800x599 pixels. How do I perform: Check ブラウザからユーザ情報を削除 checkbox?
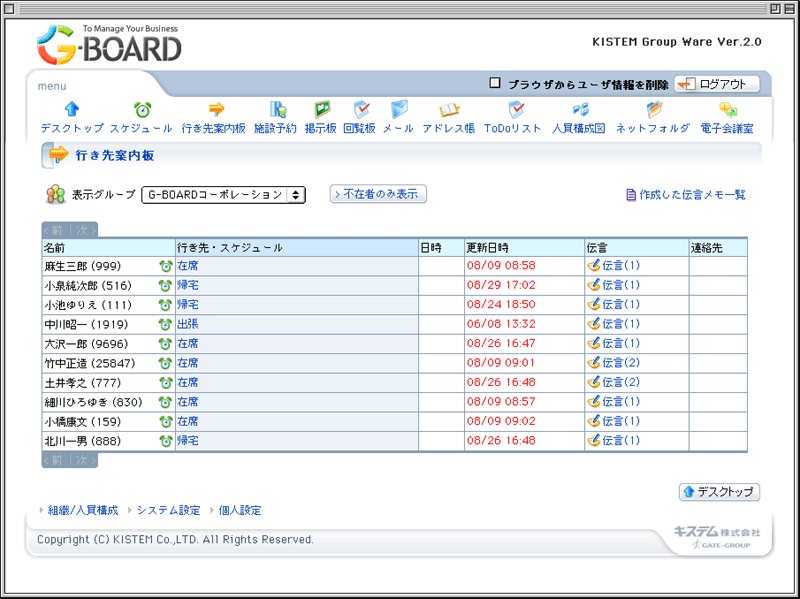pos(494,83)
